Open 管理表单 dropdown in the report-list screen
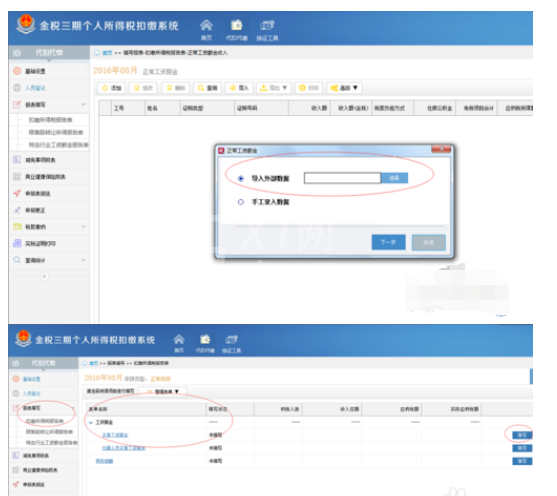Viewport: 557px width, 496px height. [162, 392]
